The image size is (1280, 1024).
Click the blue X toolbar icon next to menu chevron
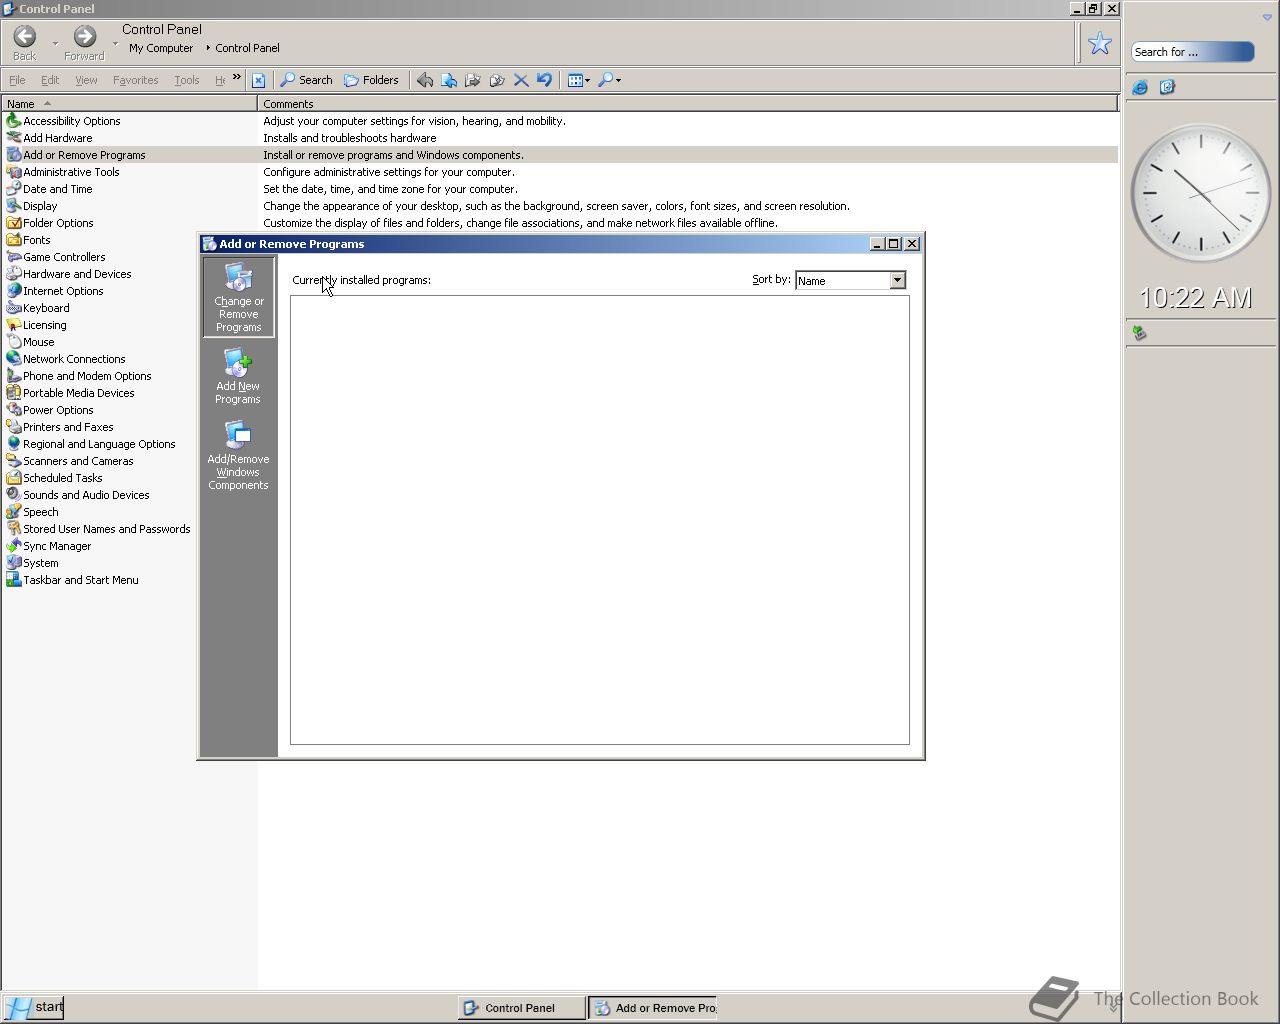point(258,80)
